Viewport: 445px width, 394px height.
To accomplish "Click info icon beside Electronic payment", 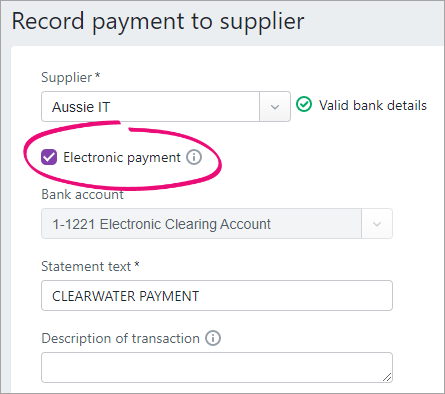I will tap(194, 157).
